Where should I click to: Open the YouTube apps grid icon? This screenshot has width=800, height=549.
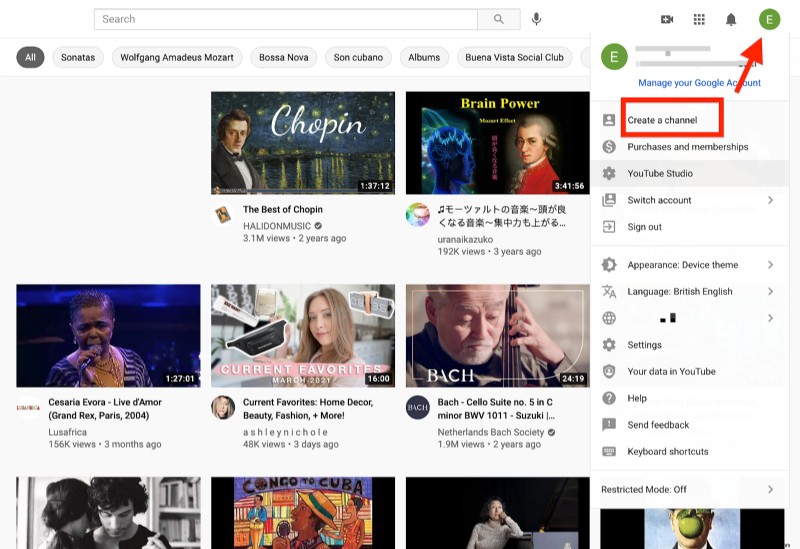699,19
